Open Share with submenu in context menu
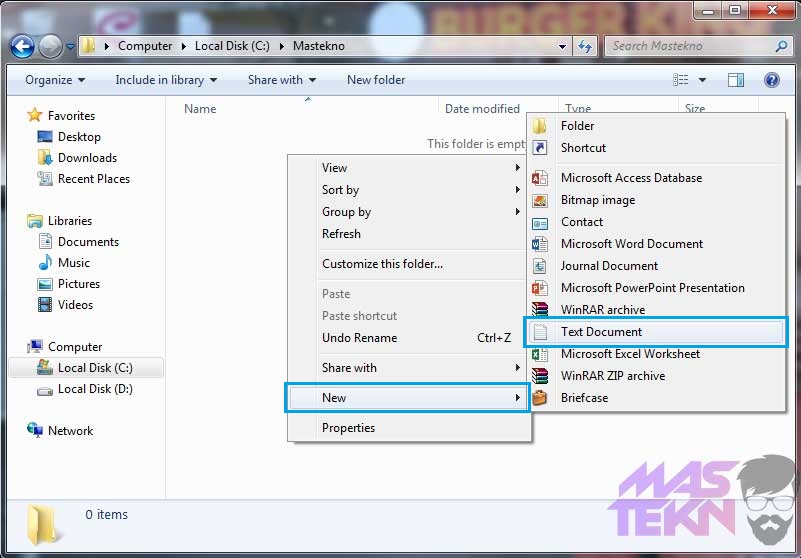The width and height of the screenshot is (801, 558). tap(409, 368)
